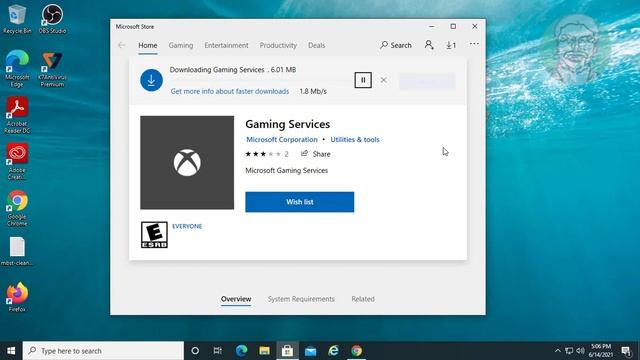This screenshot has height=360, width=640.
Task: Open Get more info about faster downloads
Action: point(230,91)
